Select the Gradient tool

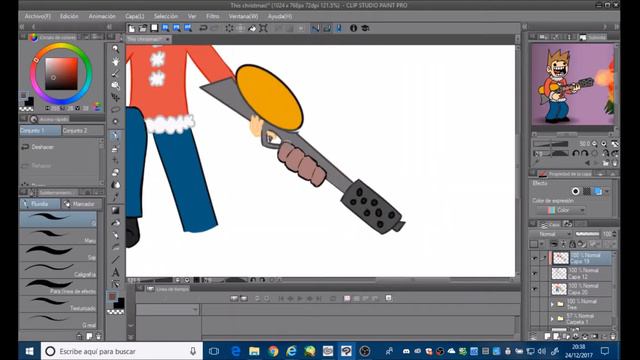click(x=116, y=211)
